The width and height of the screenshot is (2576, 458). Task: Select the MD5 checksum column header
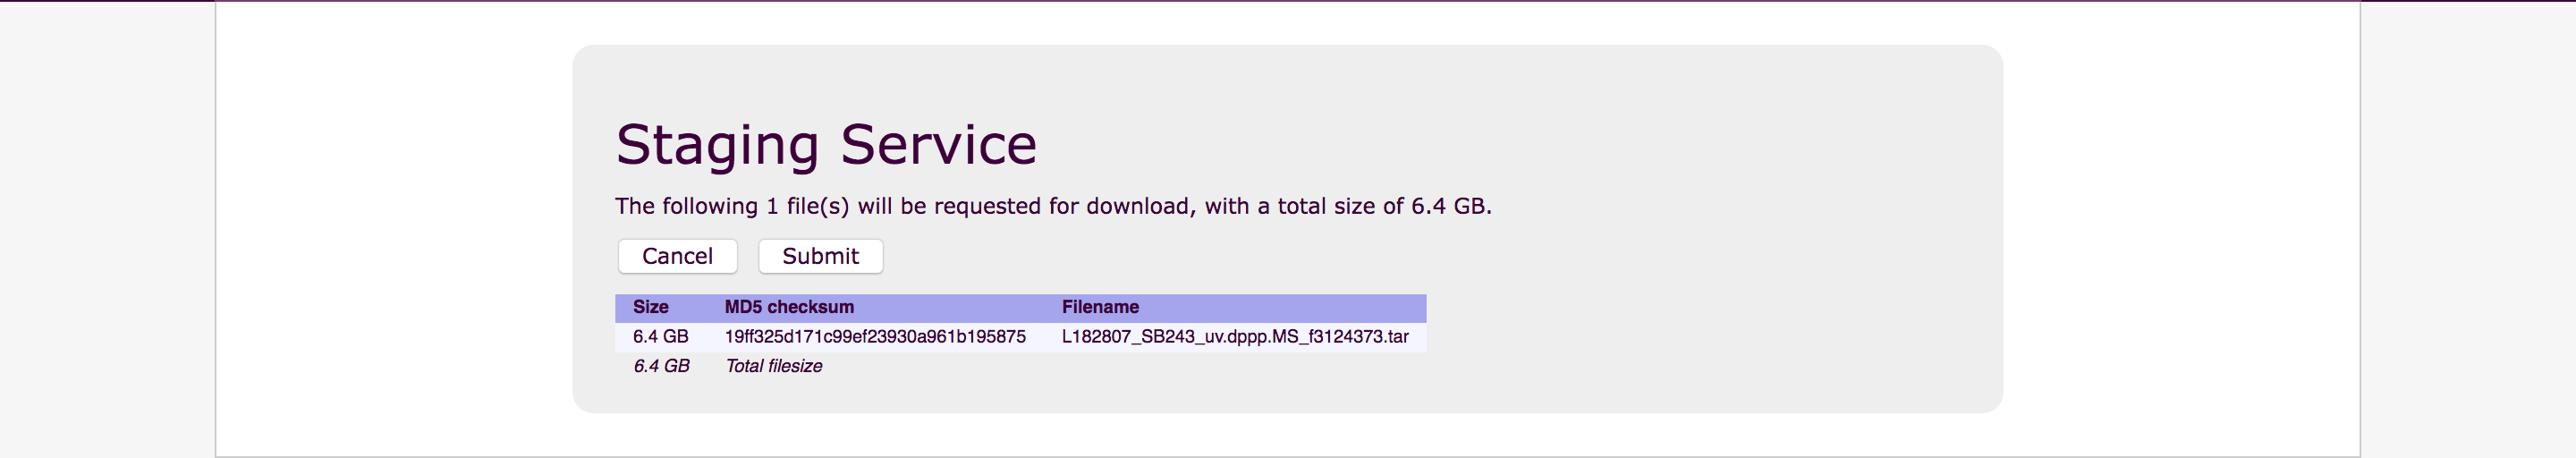(789, 307)
